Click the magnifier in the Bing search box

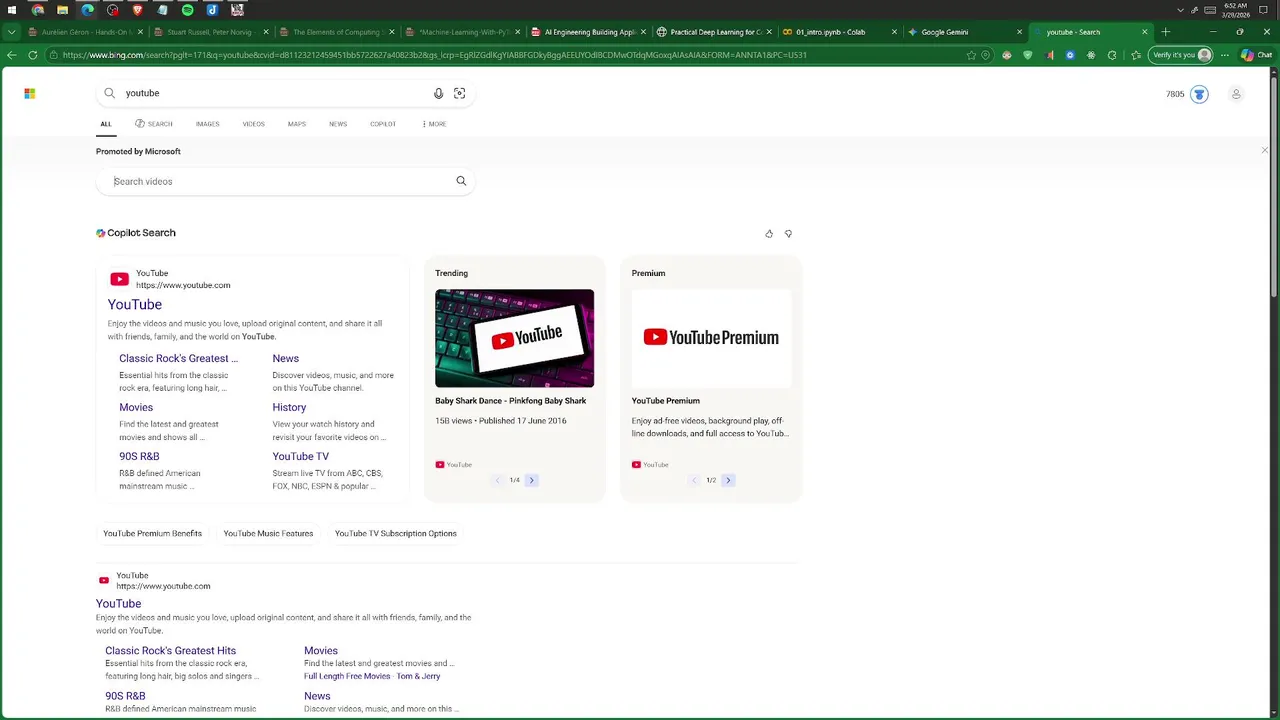point(110,93)
